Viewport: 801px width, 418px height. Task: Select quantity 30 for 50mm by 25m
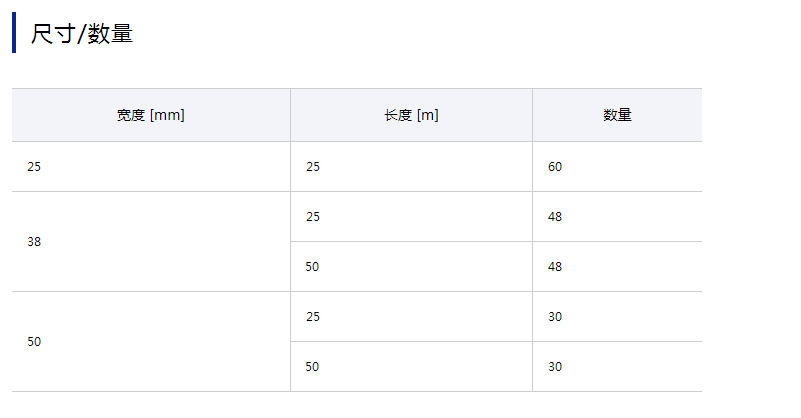click(x=555, y=317)
